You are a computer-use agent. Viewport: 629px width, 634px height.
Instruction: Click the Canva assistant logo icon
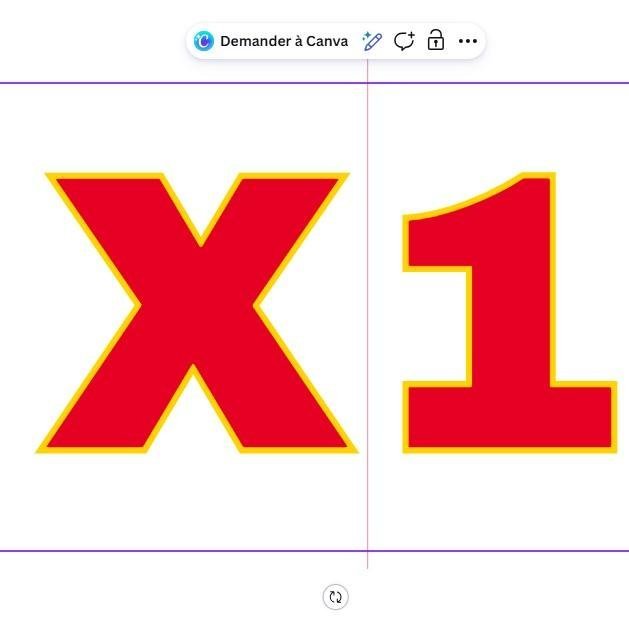(203, 41)
